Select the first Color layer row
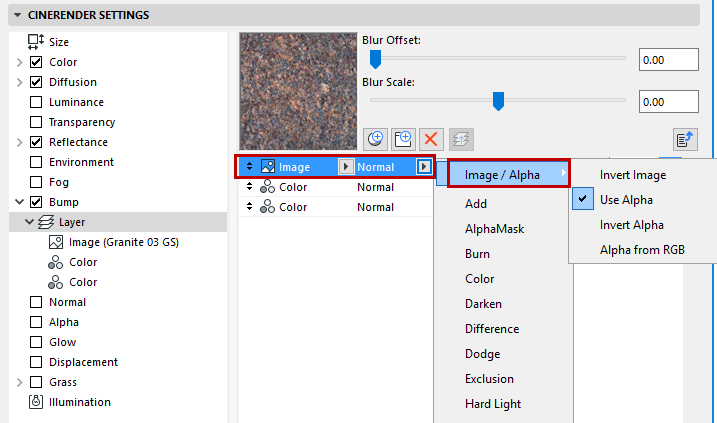The image size is (717, 423). point(335,187)
